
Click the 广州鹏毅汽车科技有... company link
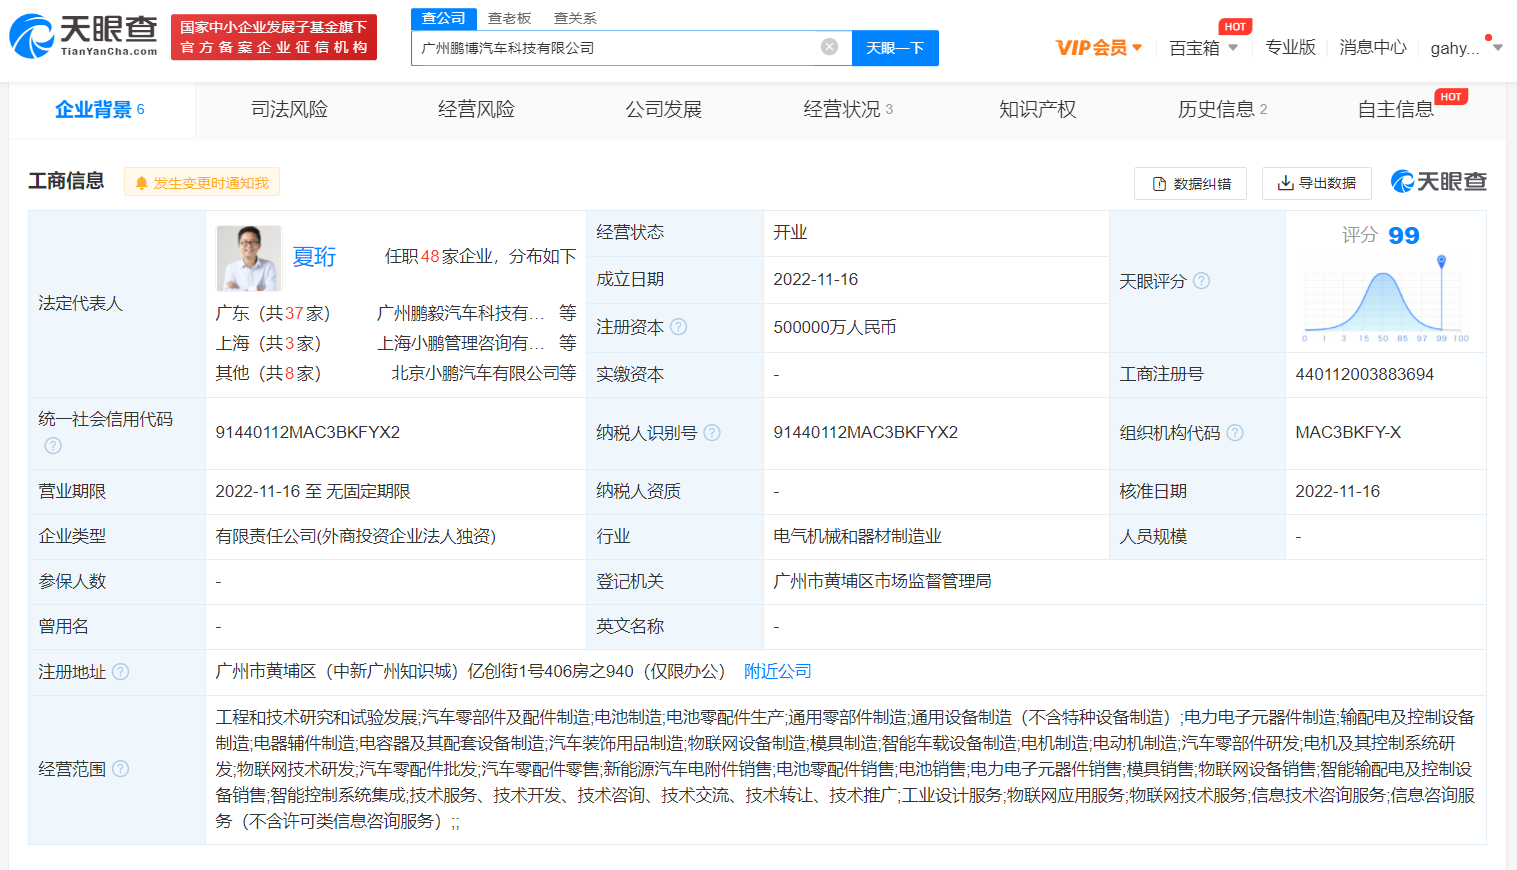coord(460,314)
